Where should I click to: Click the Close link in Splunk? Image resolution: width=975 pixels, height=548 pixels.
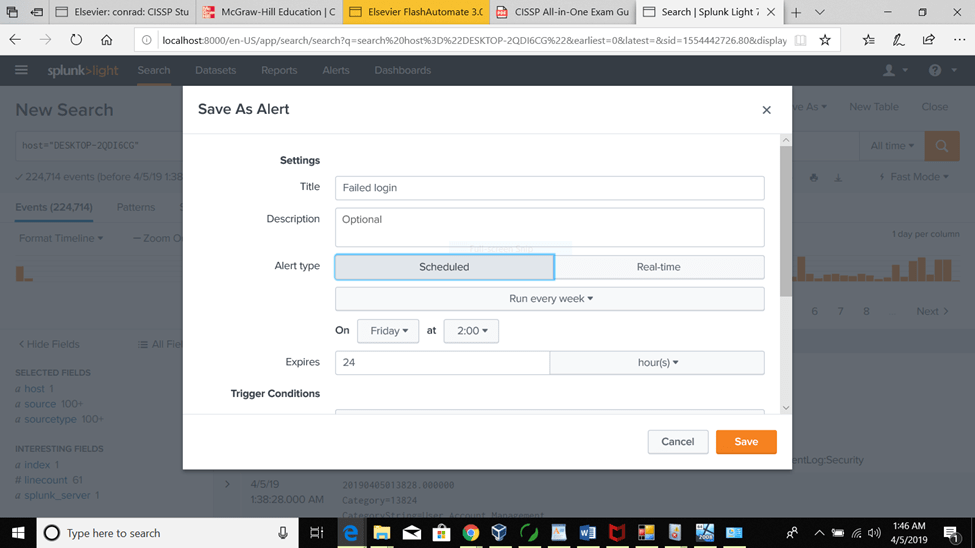click(935, 107)
